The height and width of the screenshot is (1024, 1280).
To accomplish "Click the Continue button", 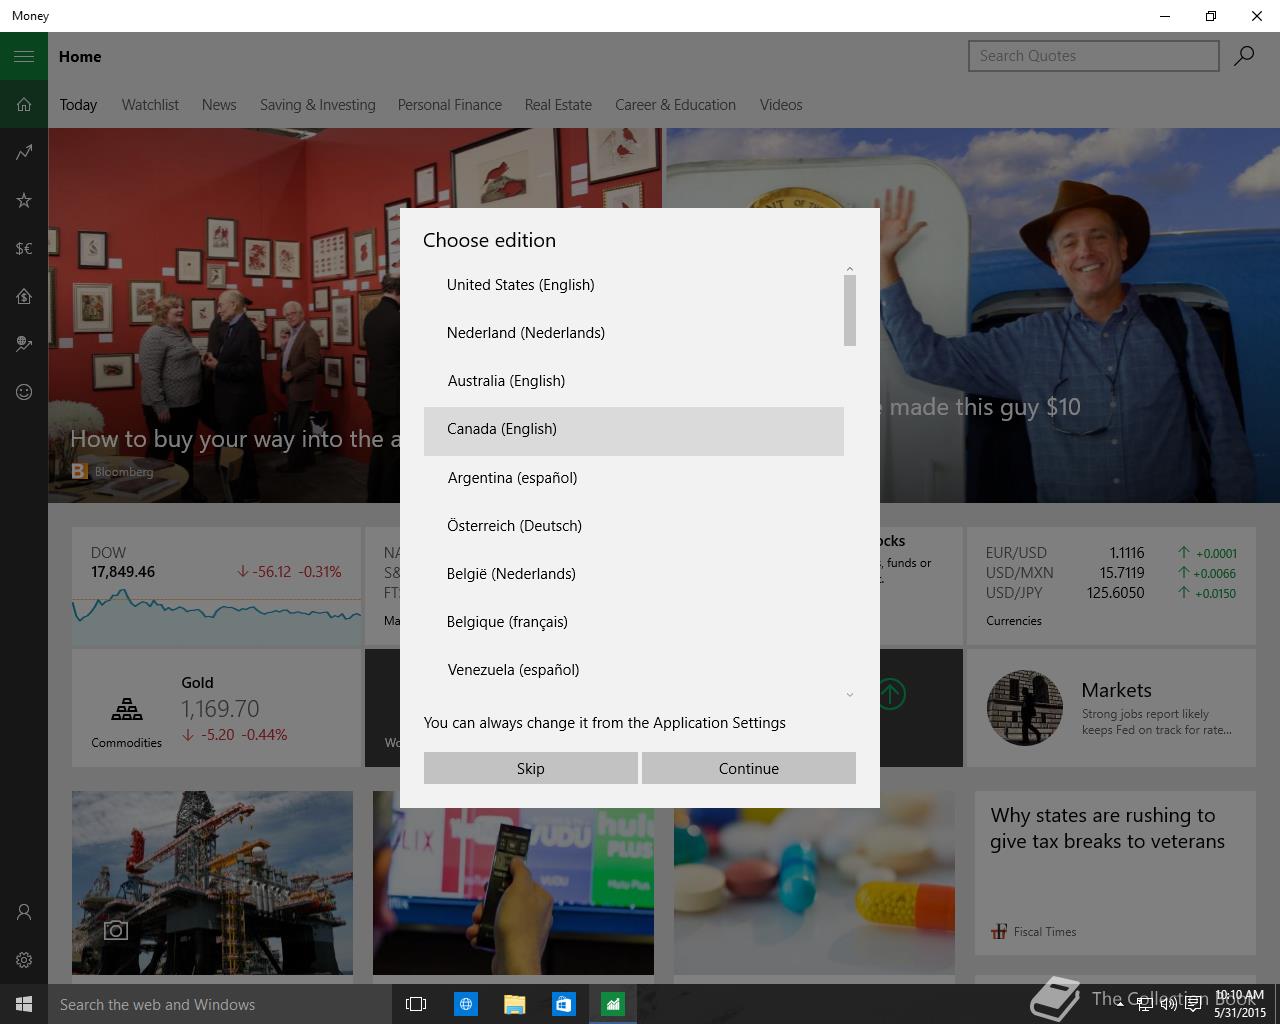I will coord(749,768).
